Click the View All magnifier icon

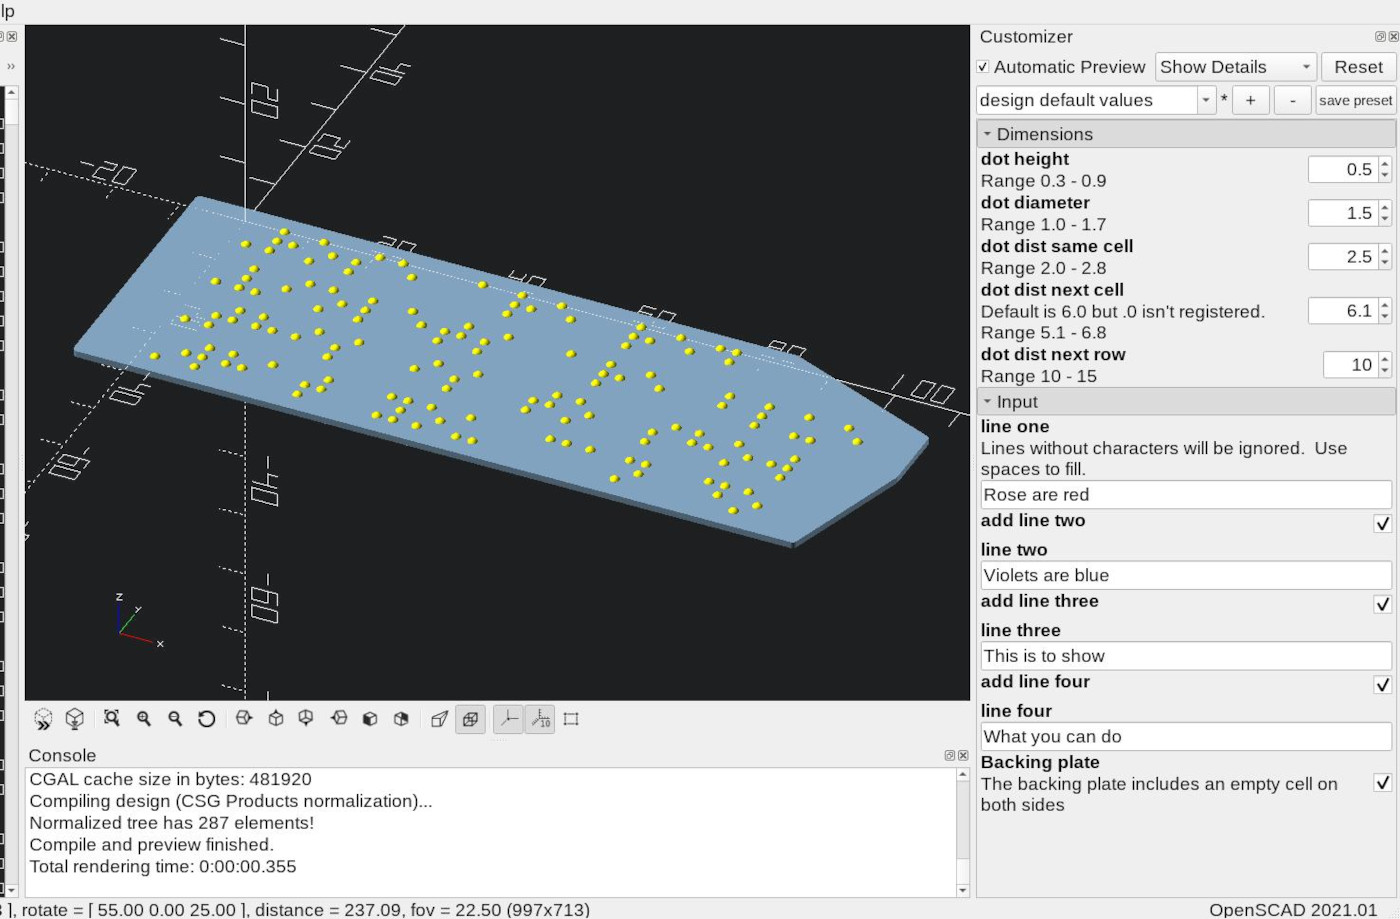[x=112, y=719]
